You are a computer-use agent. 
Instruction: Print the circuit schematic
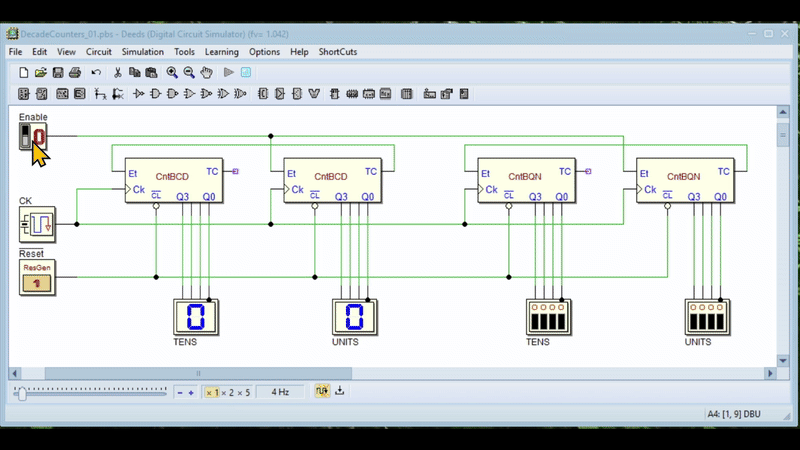(75, 72)
